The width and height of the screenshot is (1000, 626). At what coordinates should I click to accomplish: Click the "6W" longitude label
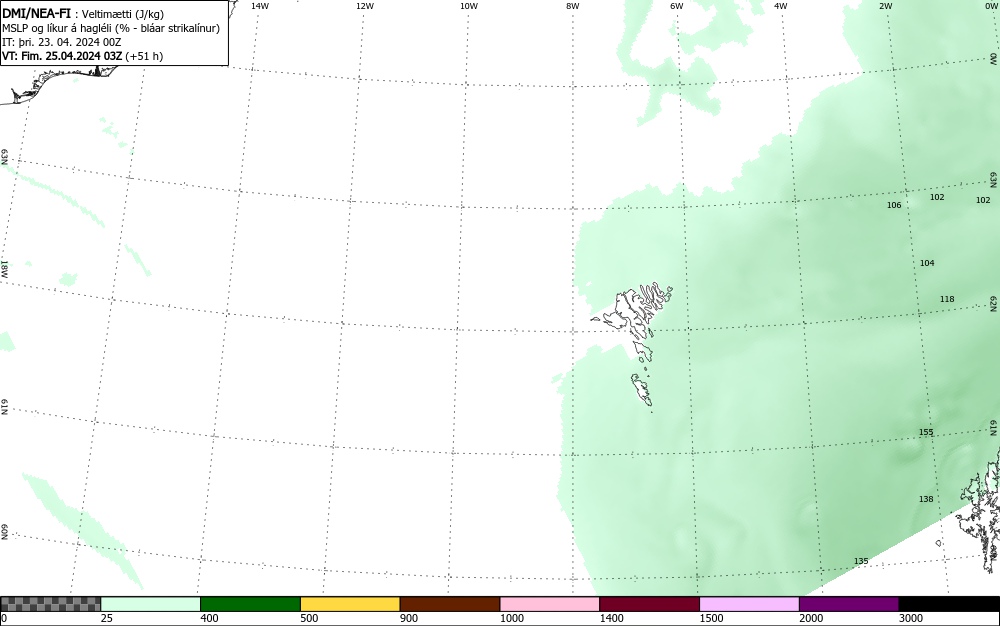click(677, 6)
